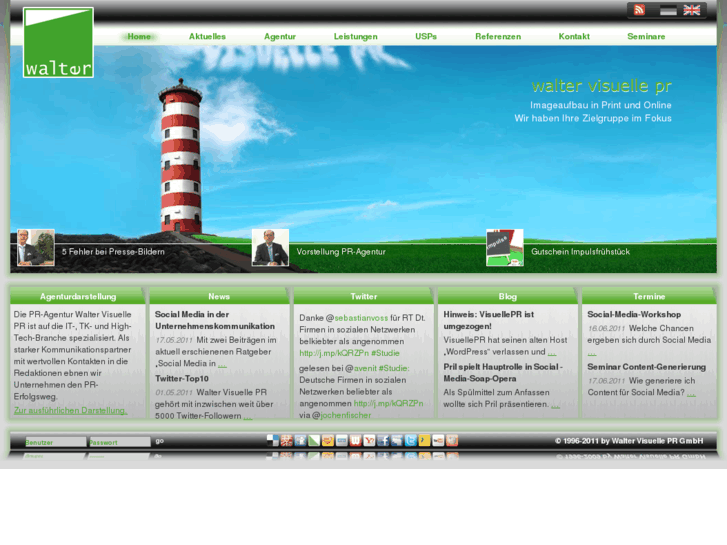Click date '17.05.2011' in News

(174, 340)
